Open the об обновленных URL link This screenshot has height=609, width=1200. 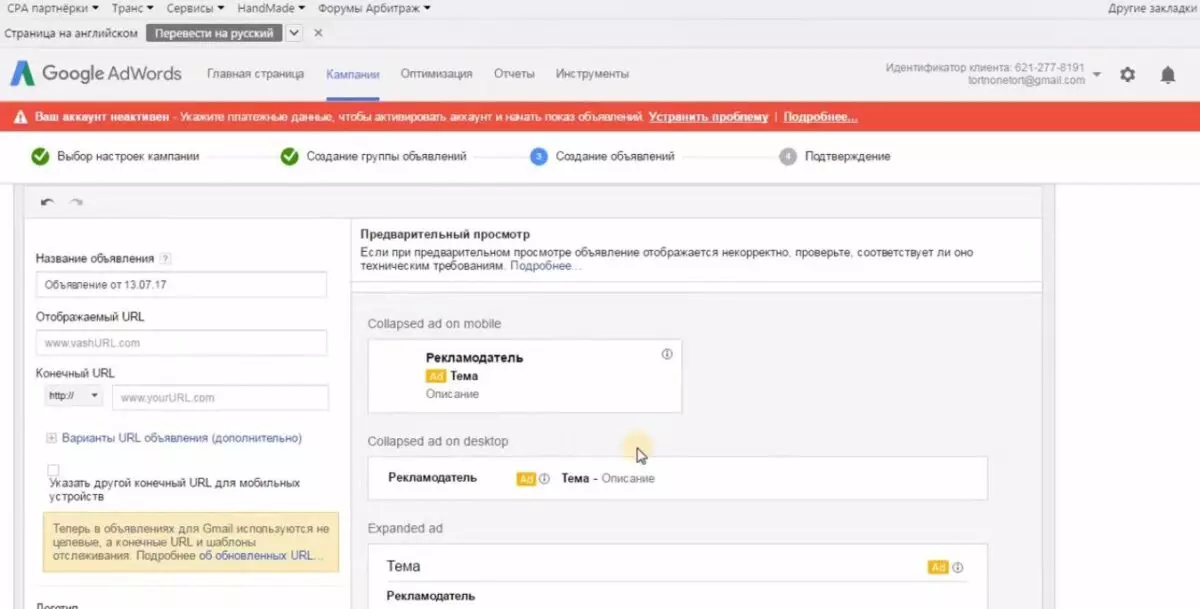261,555
